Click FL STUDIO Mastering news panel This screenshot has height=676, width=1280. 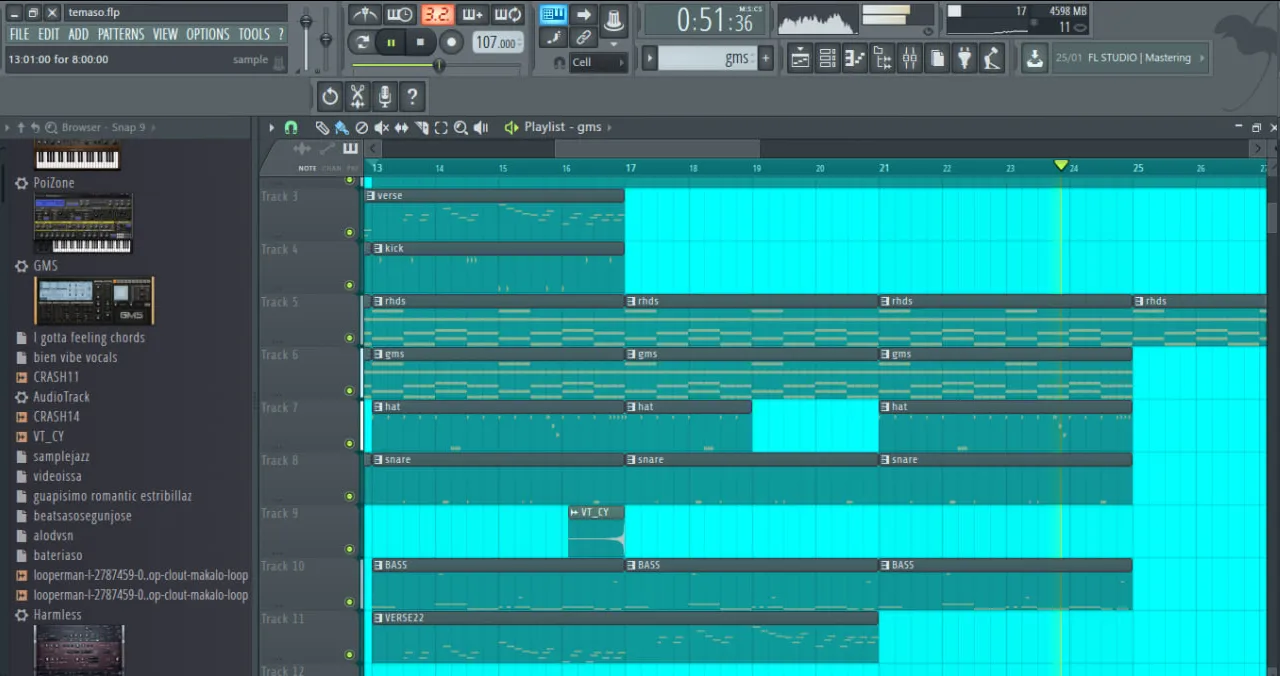[x=1129, y=58]
